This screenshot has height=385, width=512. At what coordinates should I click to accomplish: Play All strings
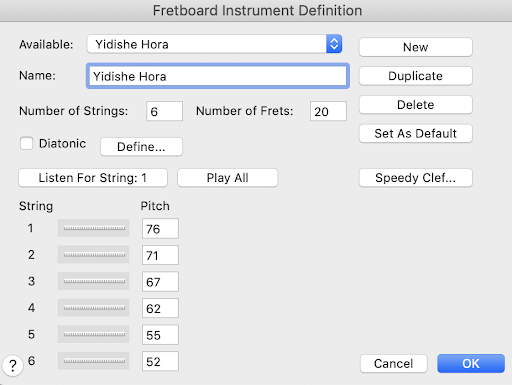tap(227, 178)
